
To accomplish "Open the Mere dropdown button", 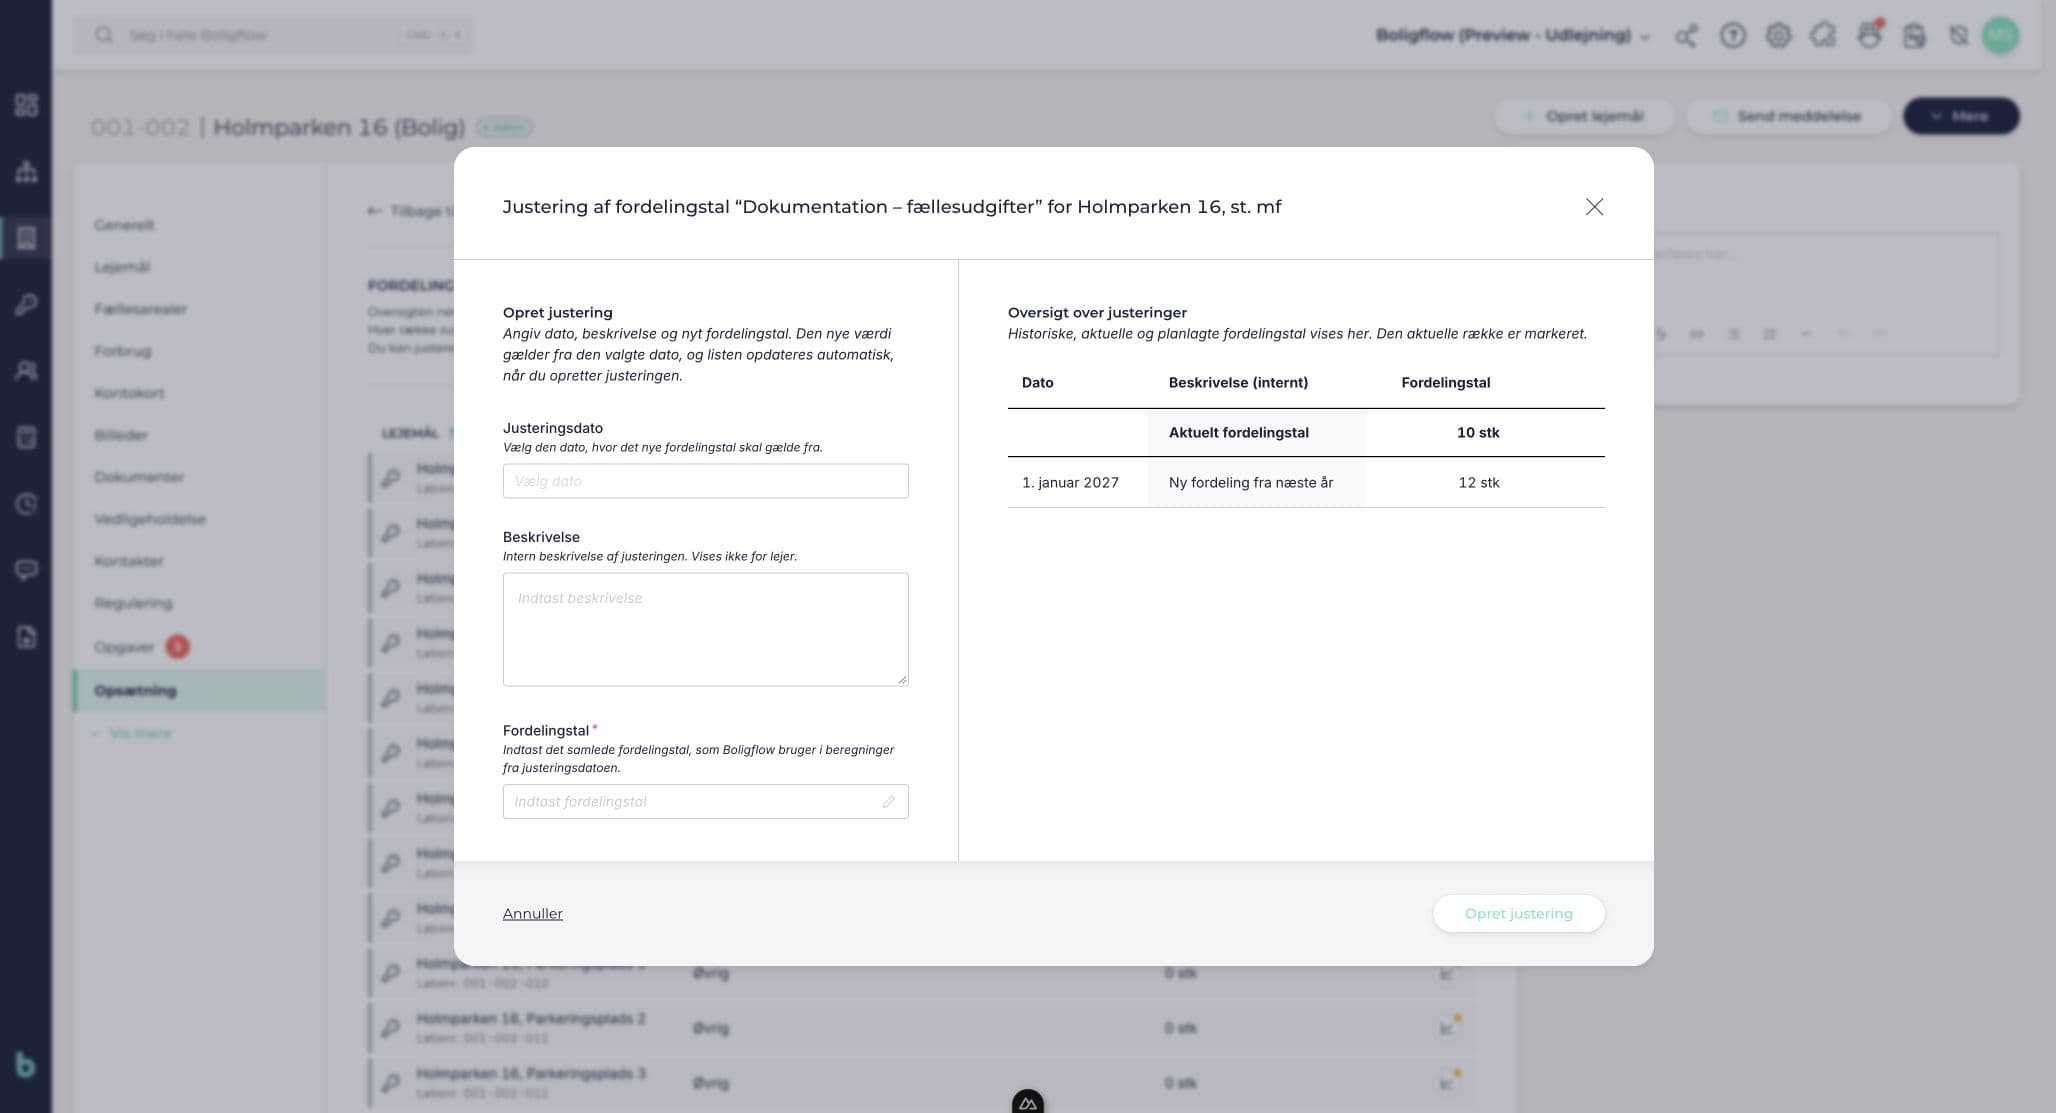I will [x=1960, y=116].
